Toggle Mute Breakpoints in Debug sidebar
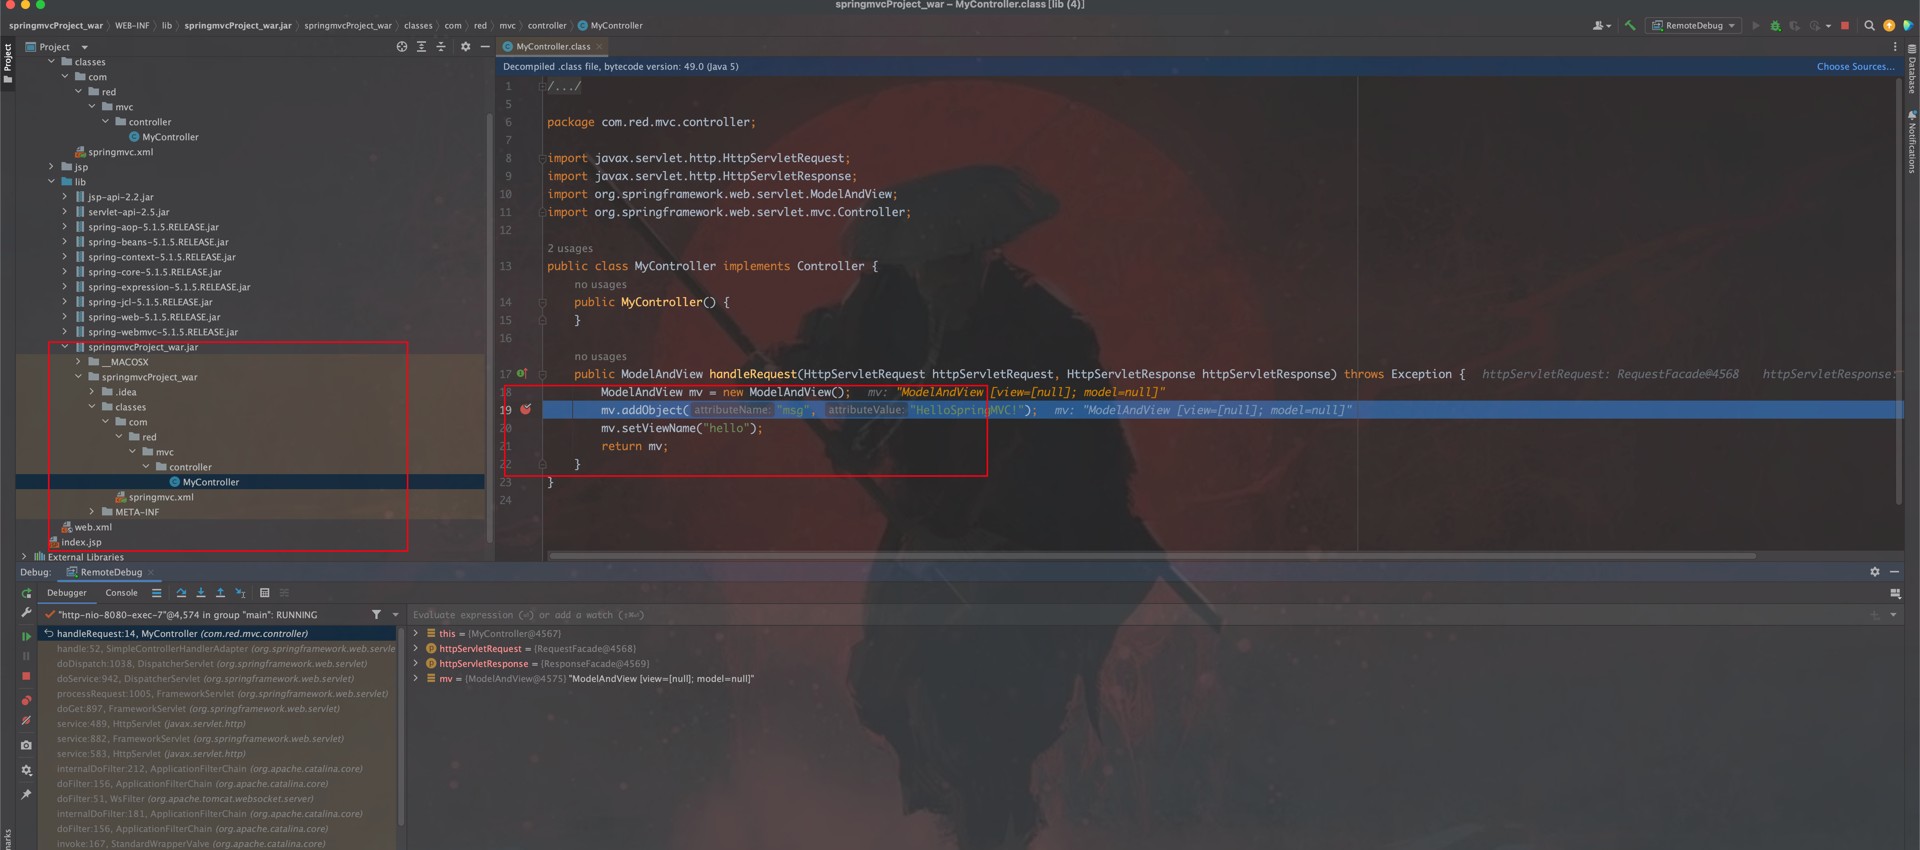This screenshot has width=1920, height=850. [26, 720]
